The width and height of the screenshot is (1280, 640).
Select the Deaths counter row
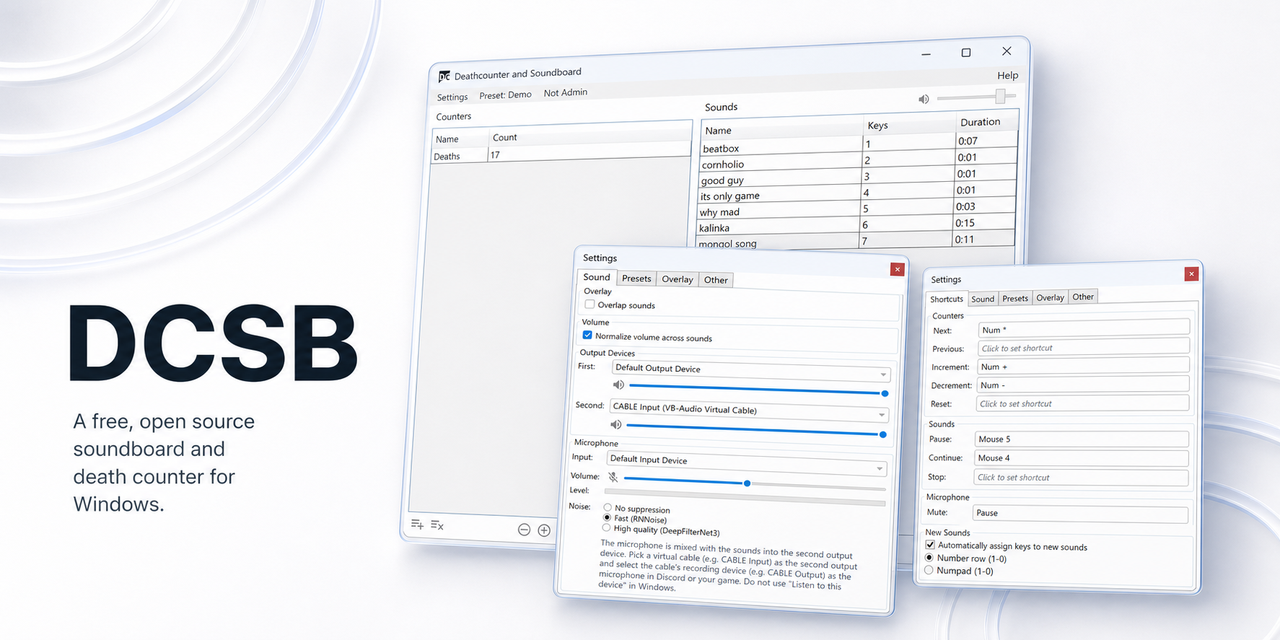point(561,155)
